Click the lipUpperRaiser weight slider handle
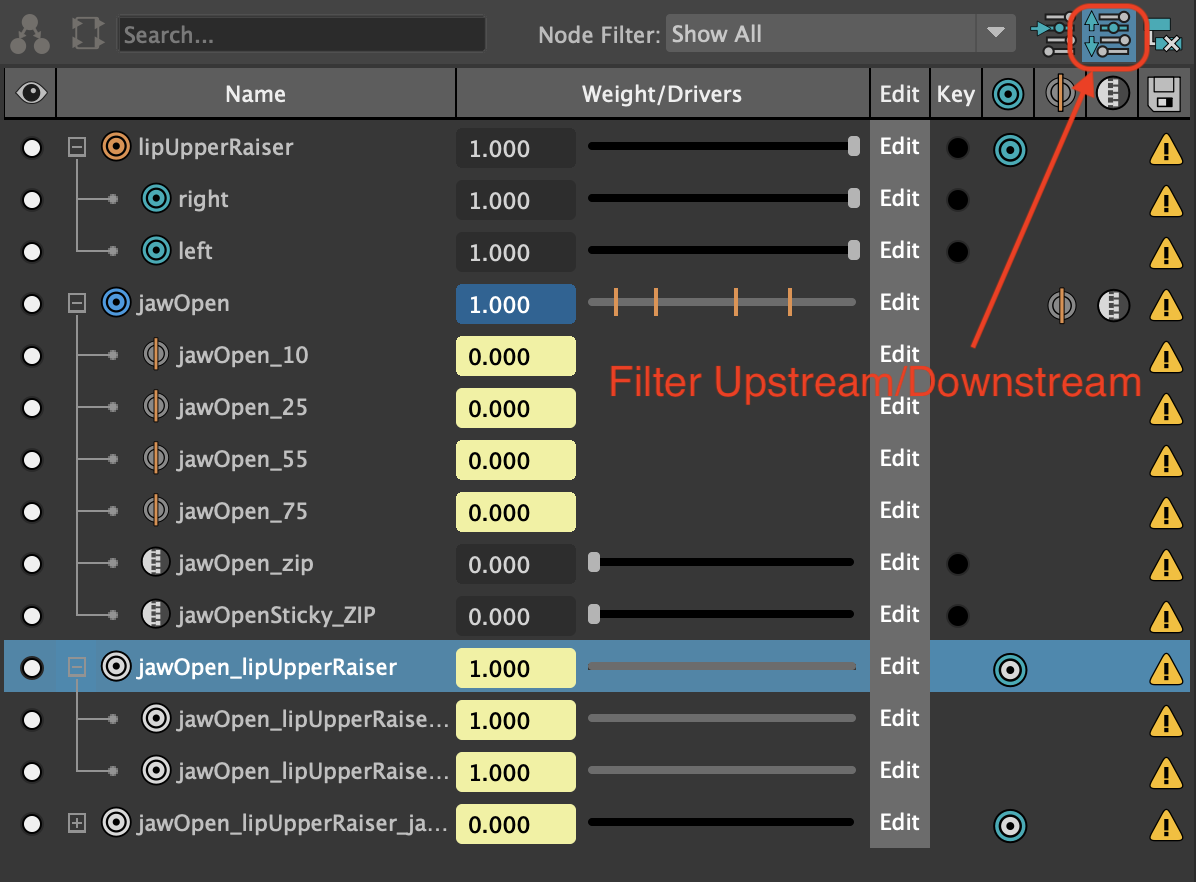Viewport: 1196px width, 882px height. (854, 146)
